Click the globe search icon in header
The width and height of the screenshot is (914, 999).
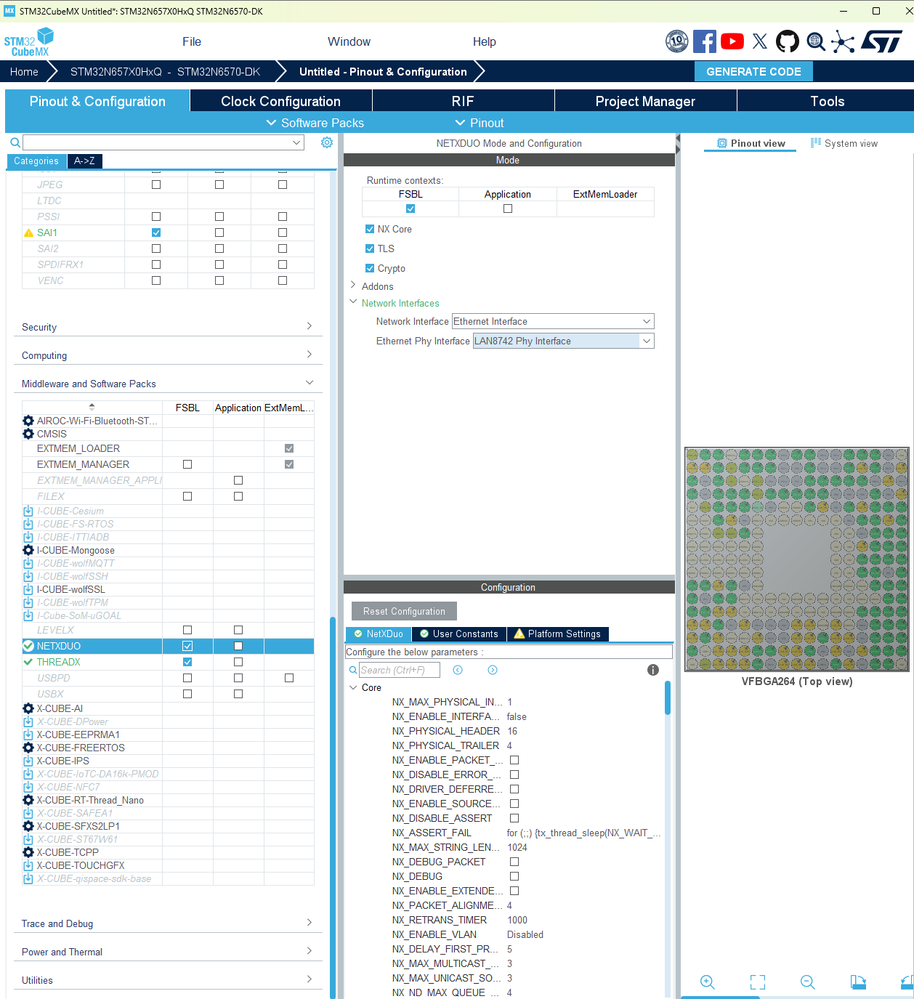[x=815, y=41]
